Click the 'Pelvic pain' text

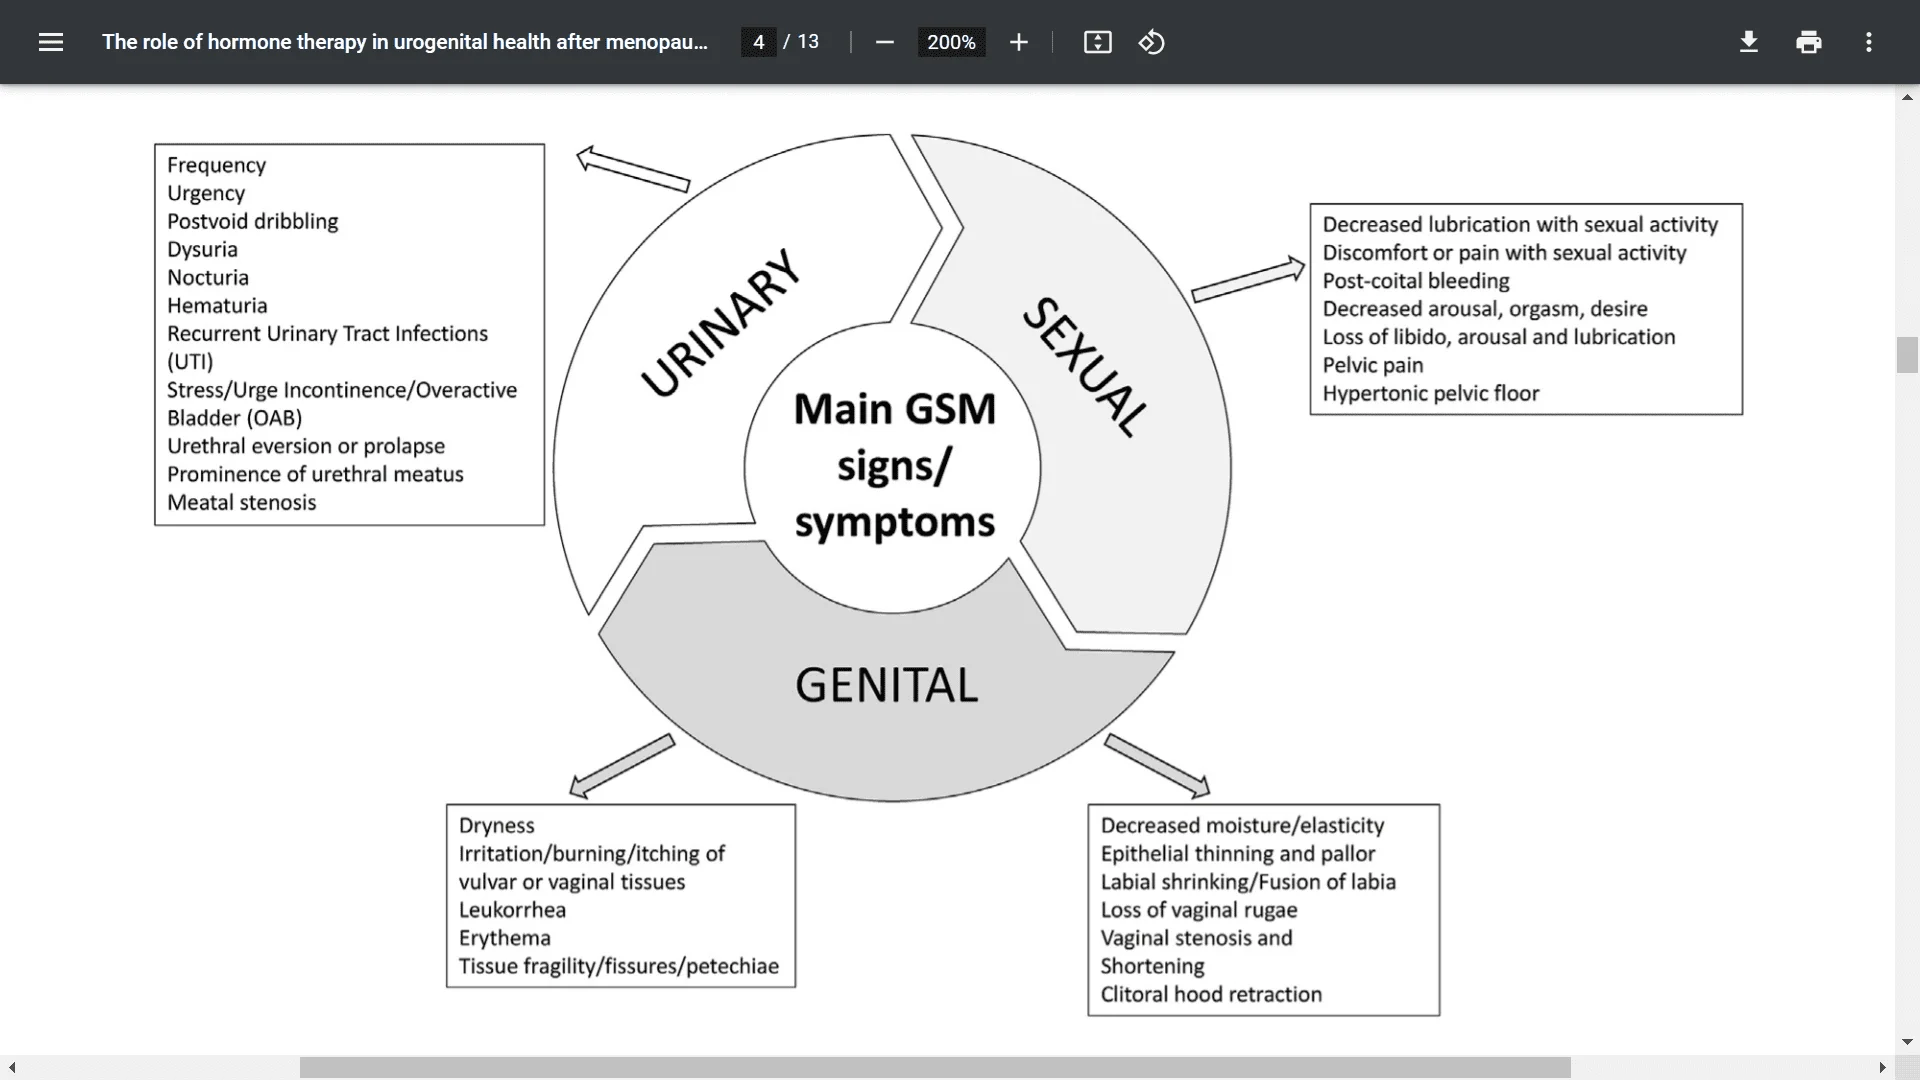(1373, 365)
